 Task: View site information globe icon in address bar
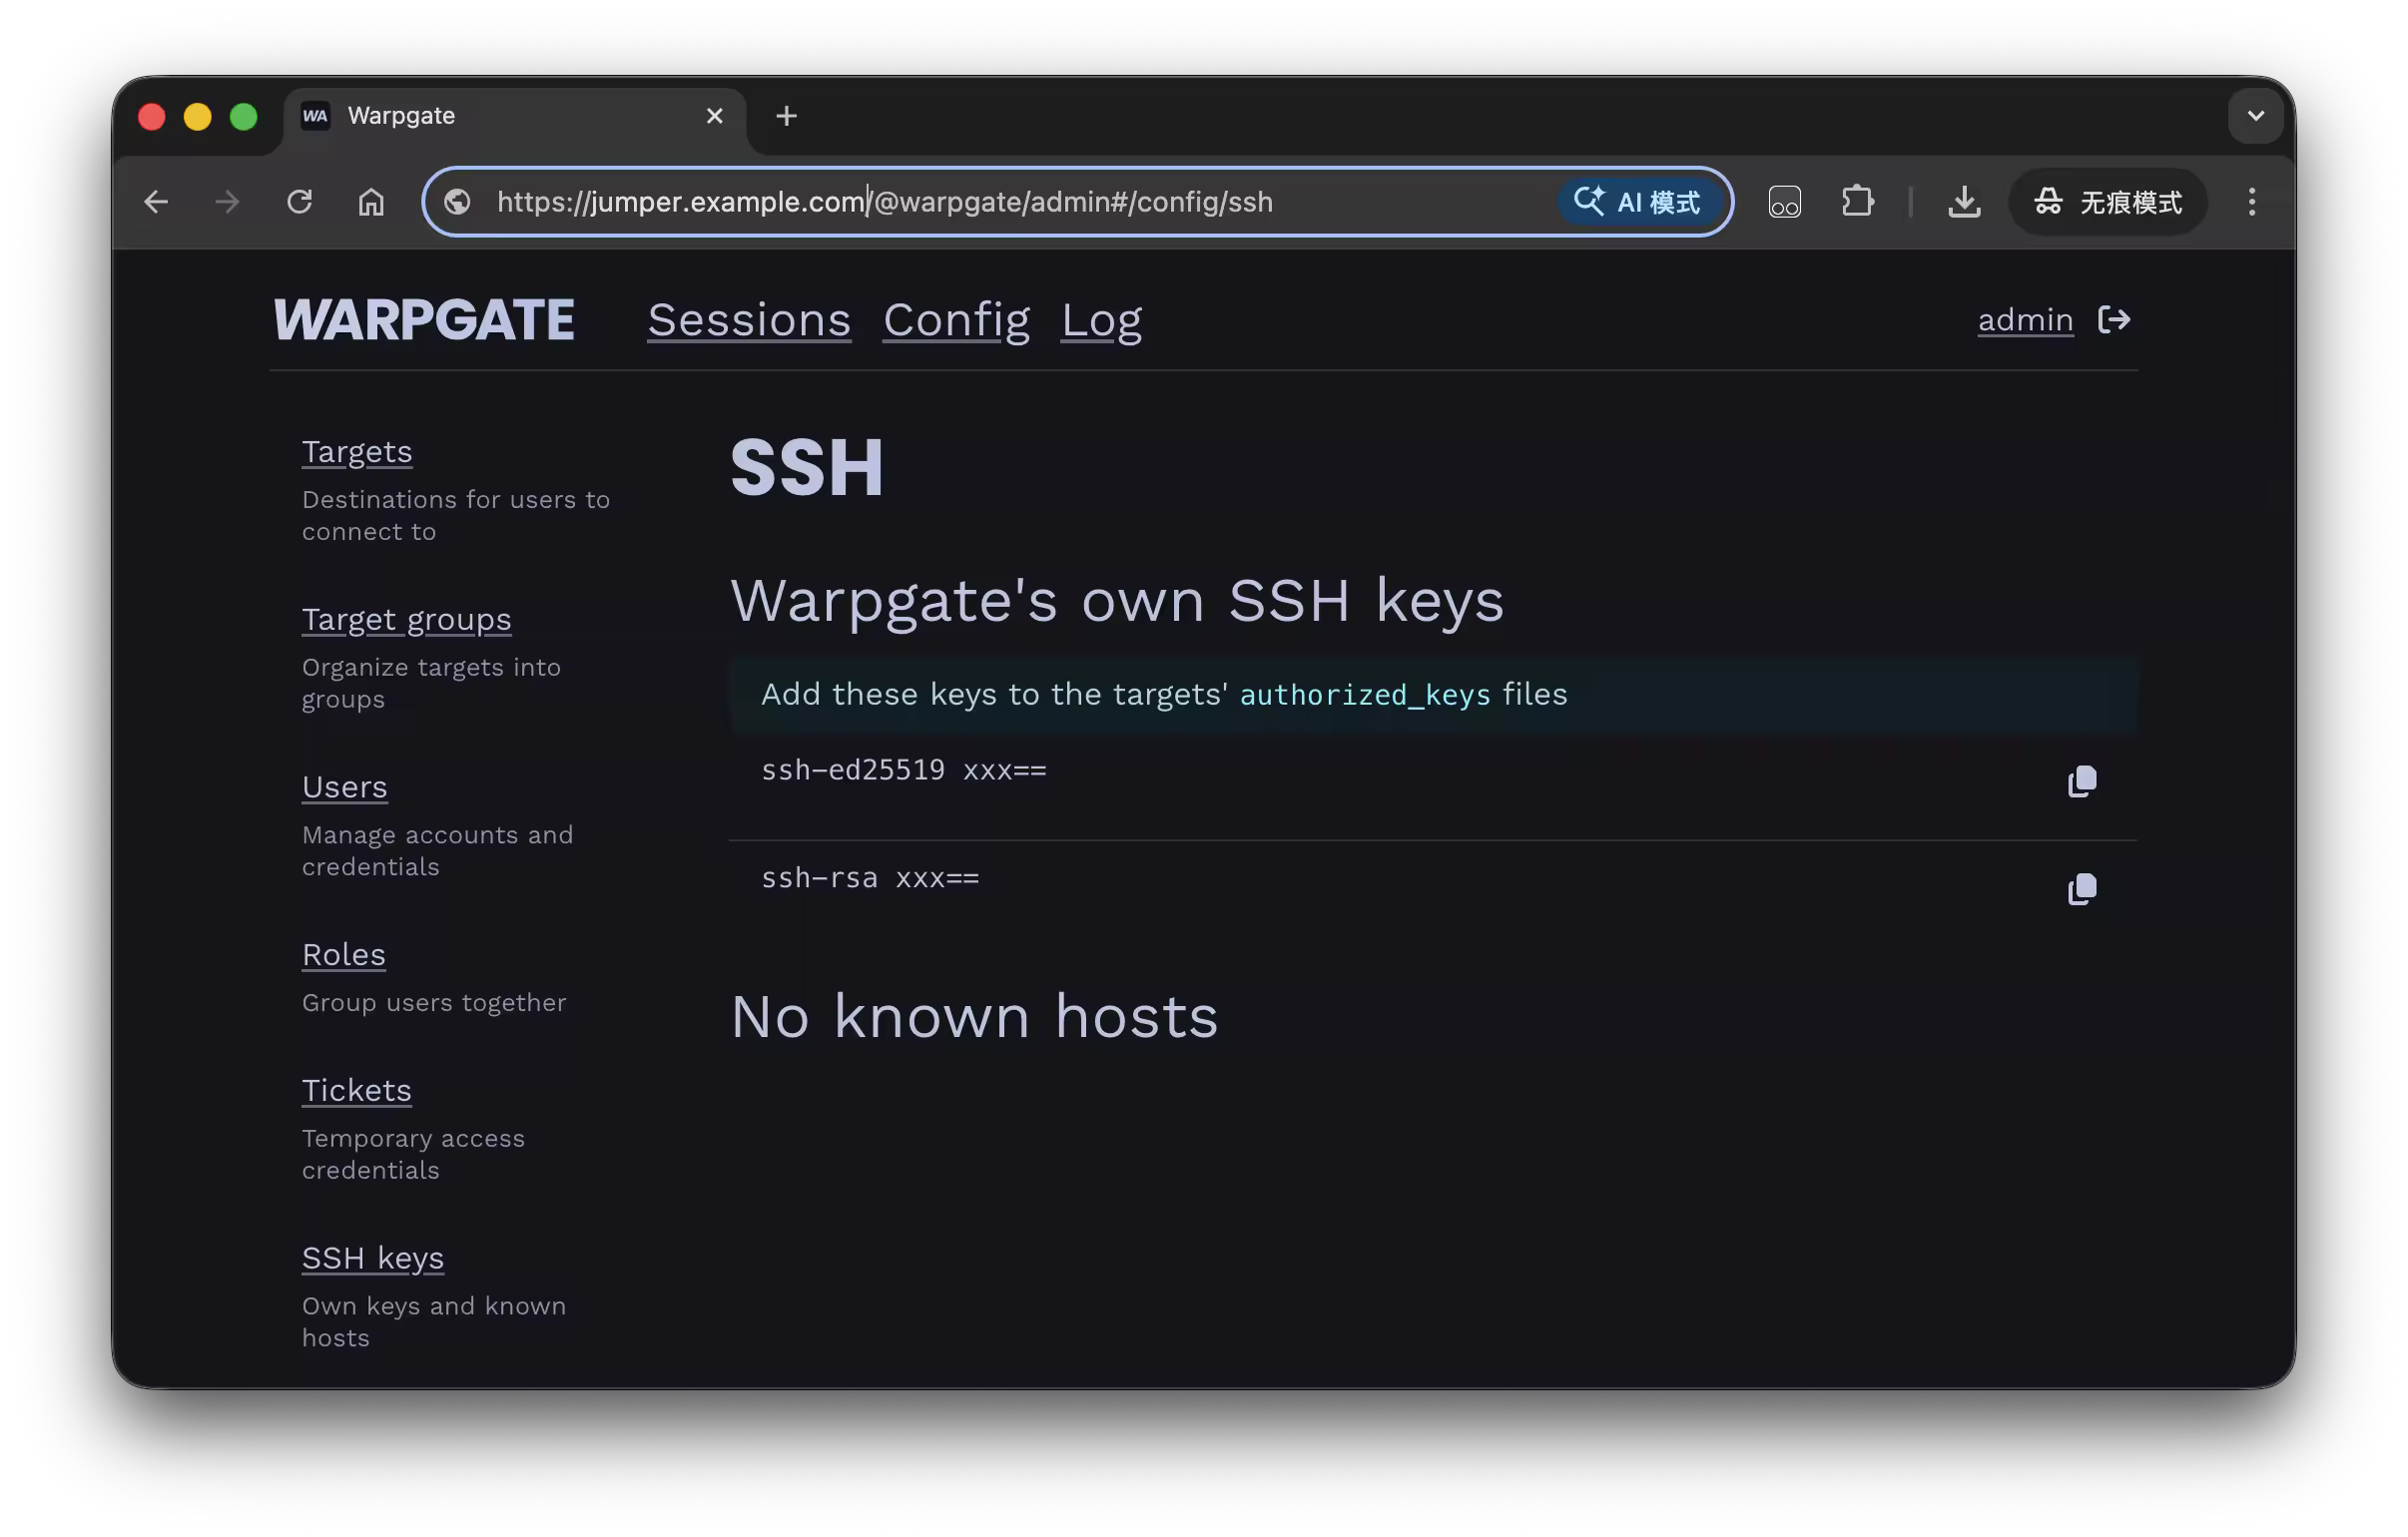click(458, 202)
